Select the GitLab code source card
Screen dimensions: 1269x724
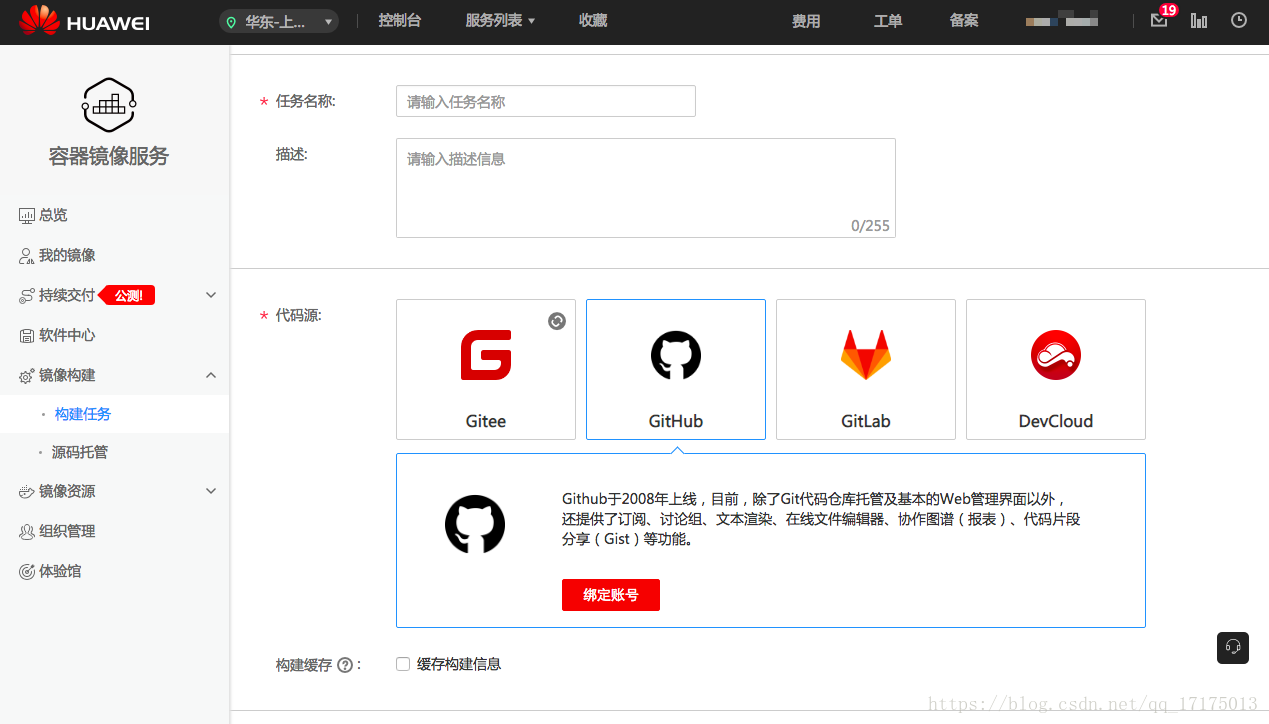[x=866, y=369]
